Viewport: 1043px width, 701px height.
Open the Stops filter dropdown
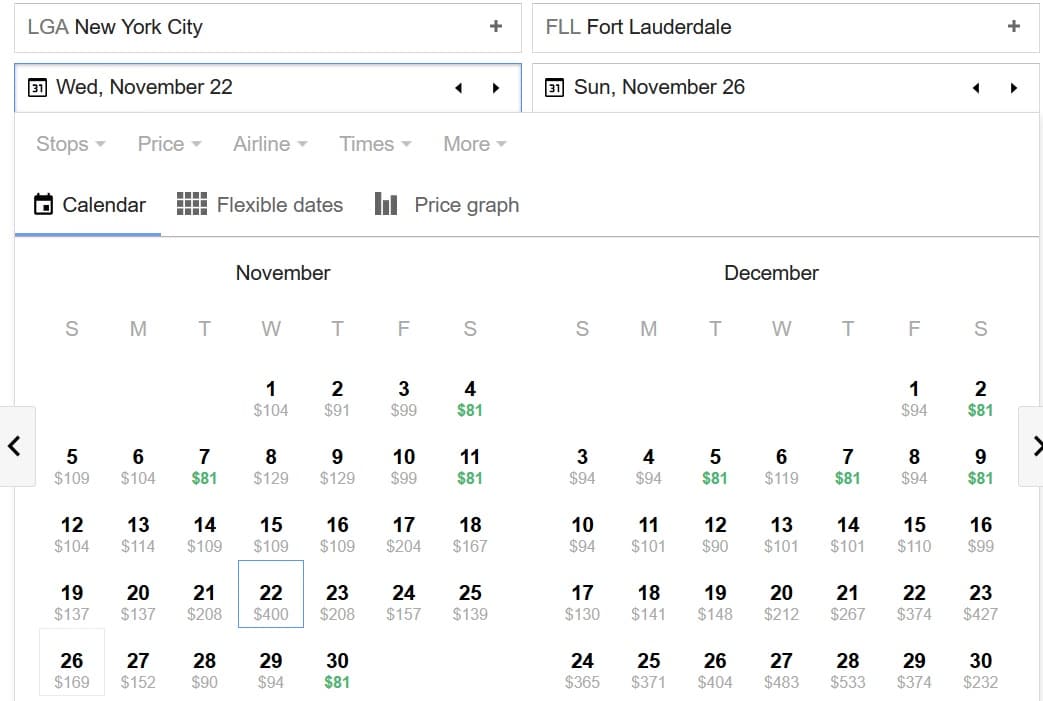(71, 144)
